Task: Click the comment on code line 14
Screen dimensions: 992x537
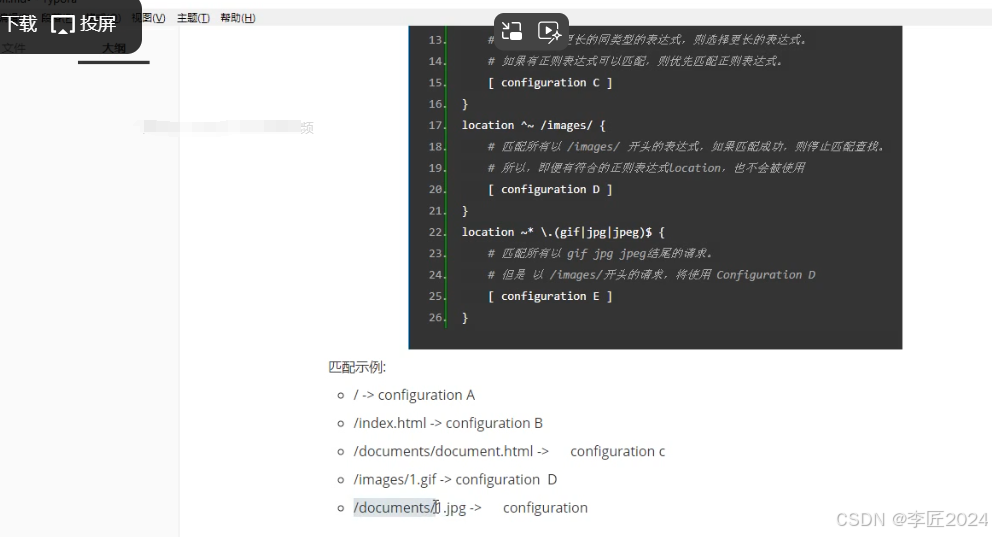Action: [635, 61]
